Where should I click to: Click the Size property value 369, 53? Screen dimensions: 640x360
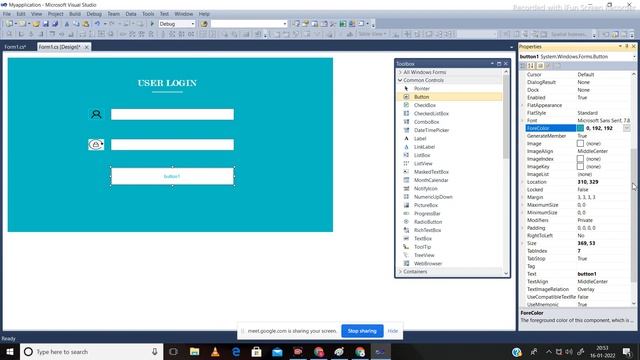(x=586, y=243)
